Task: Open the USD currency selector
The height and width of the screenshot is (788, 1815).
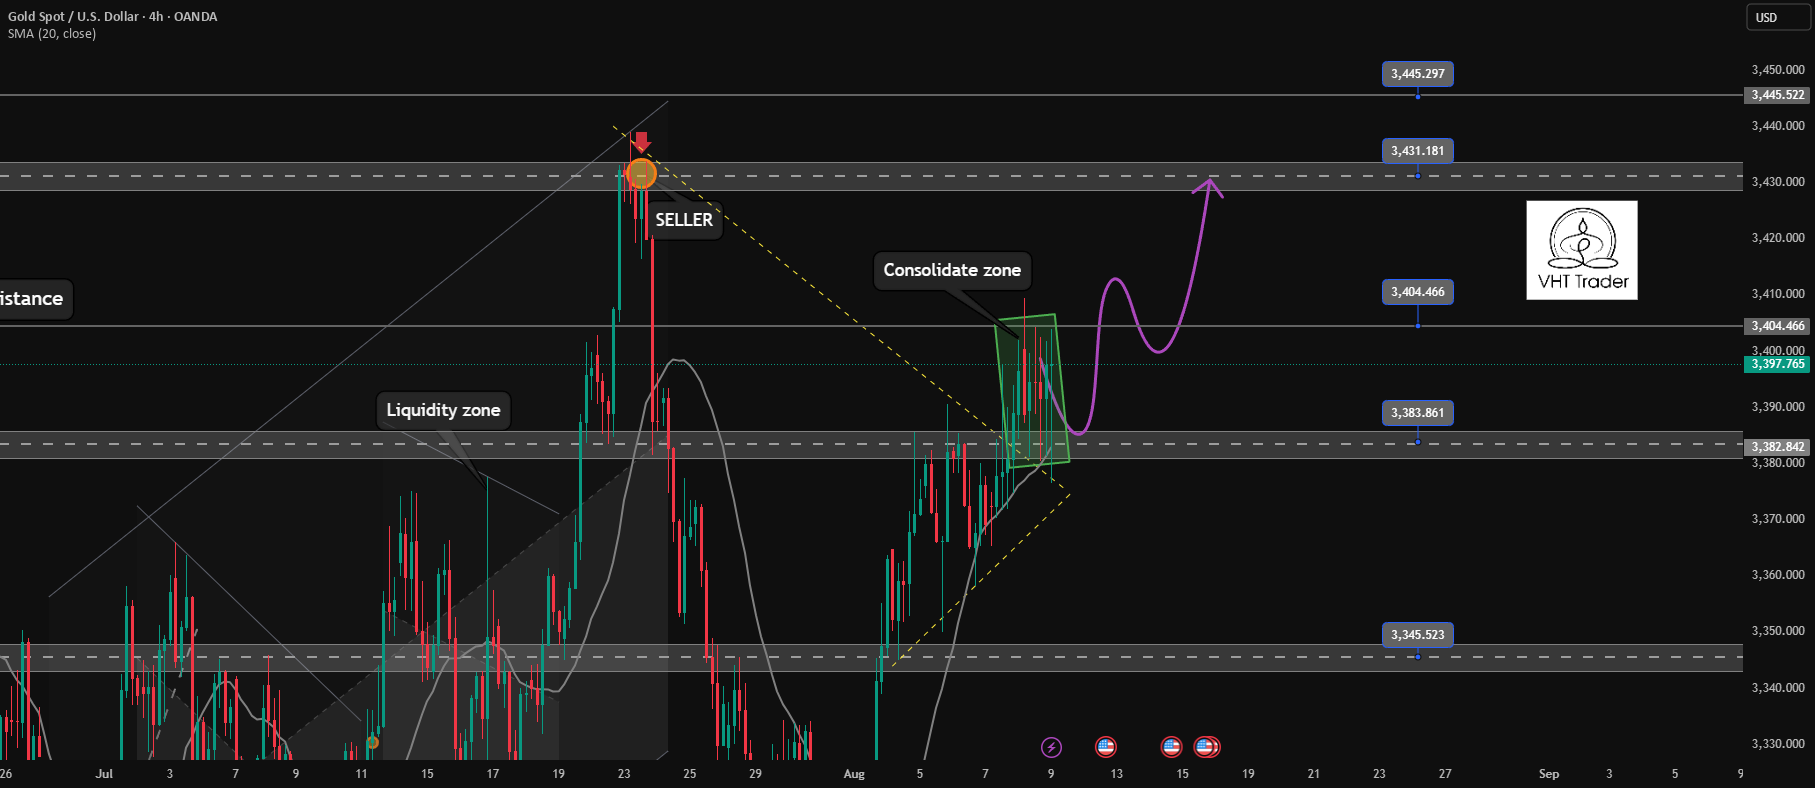Action: point(1778,17)
